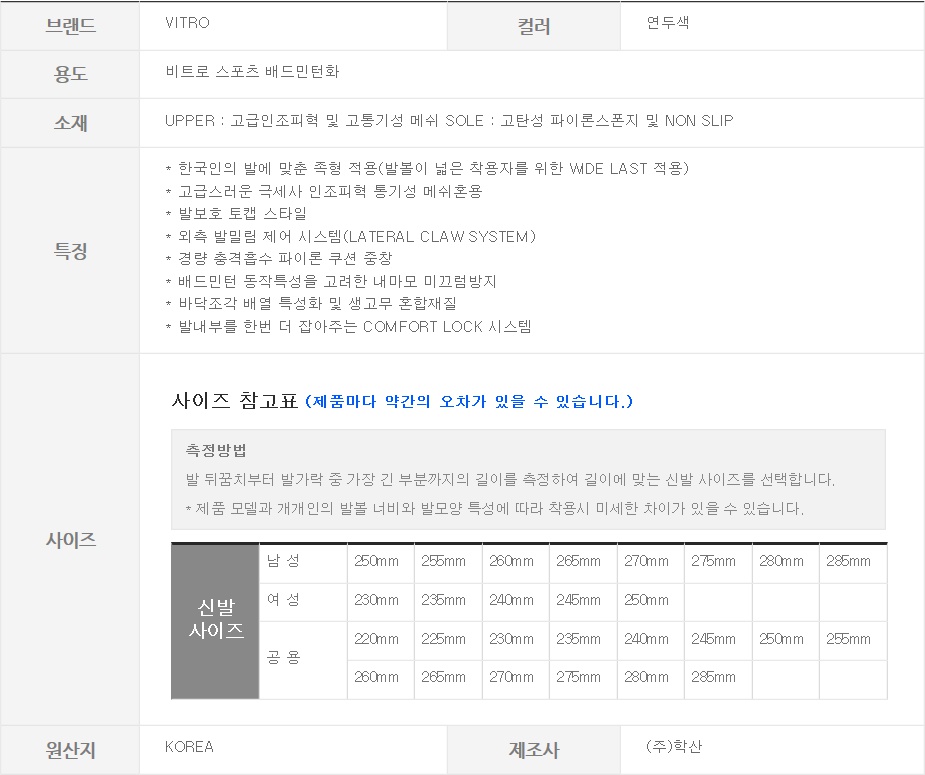This screenshot has height=775, width=925.
Task: Click the KOREA origin value
Action: tap(189, 747)
